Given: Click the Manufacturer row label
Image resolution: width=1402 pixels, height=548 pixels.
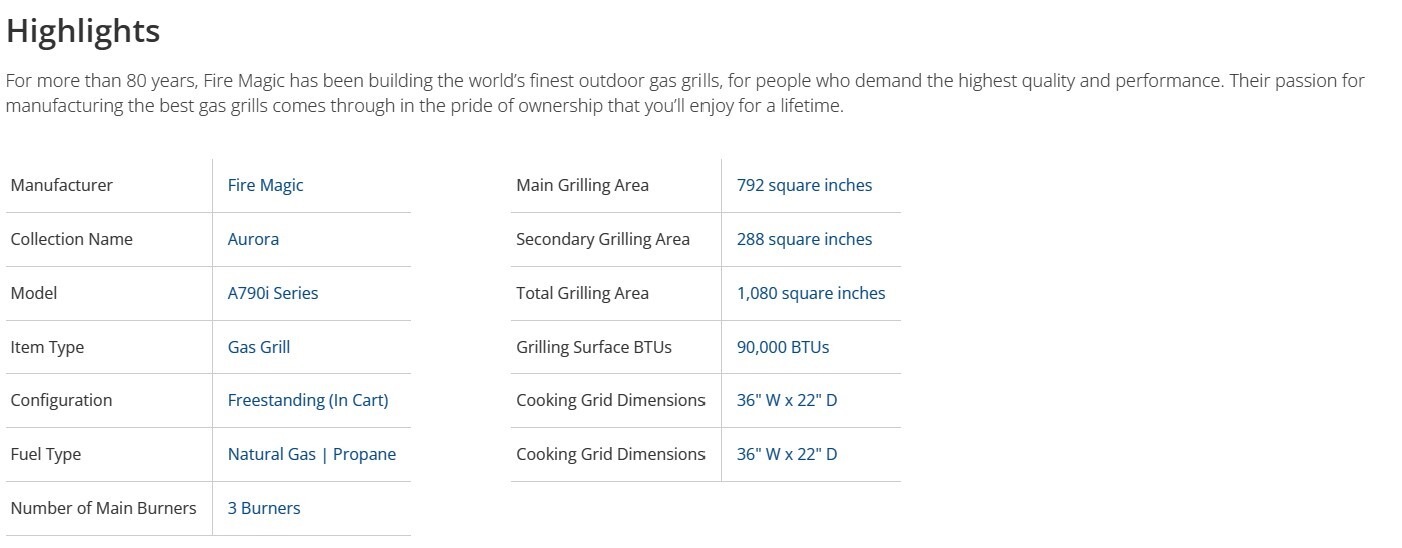Looking at the screenshot, I should (x=62, y=185).
